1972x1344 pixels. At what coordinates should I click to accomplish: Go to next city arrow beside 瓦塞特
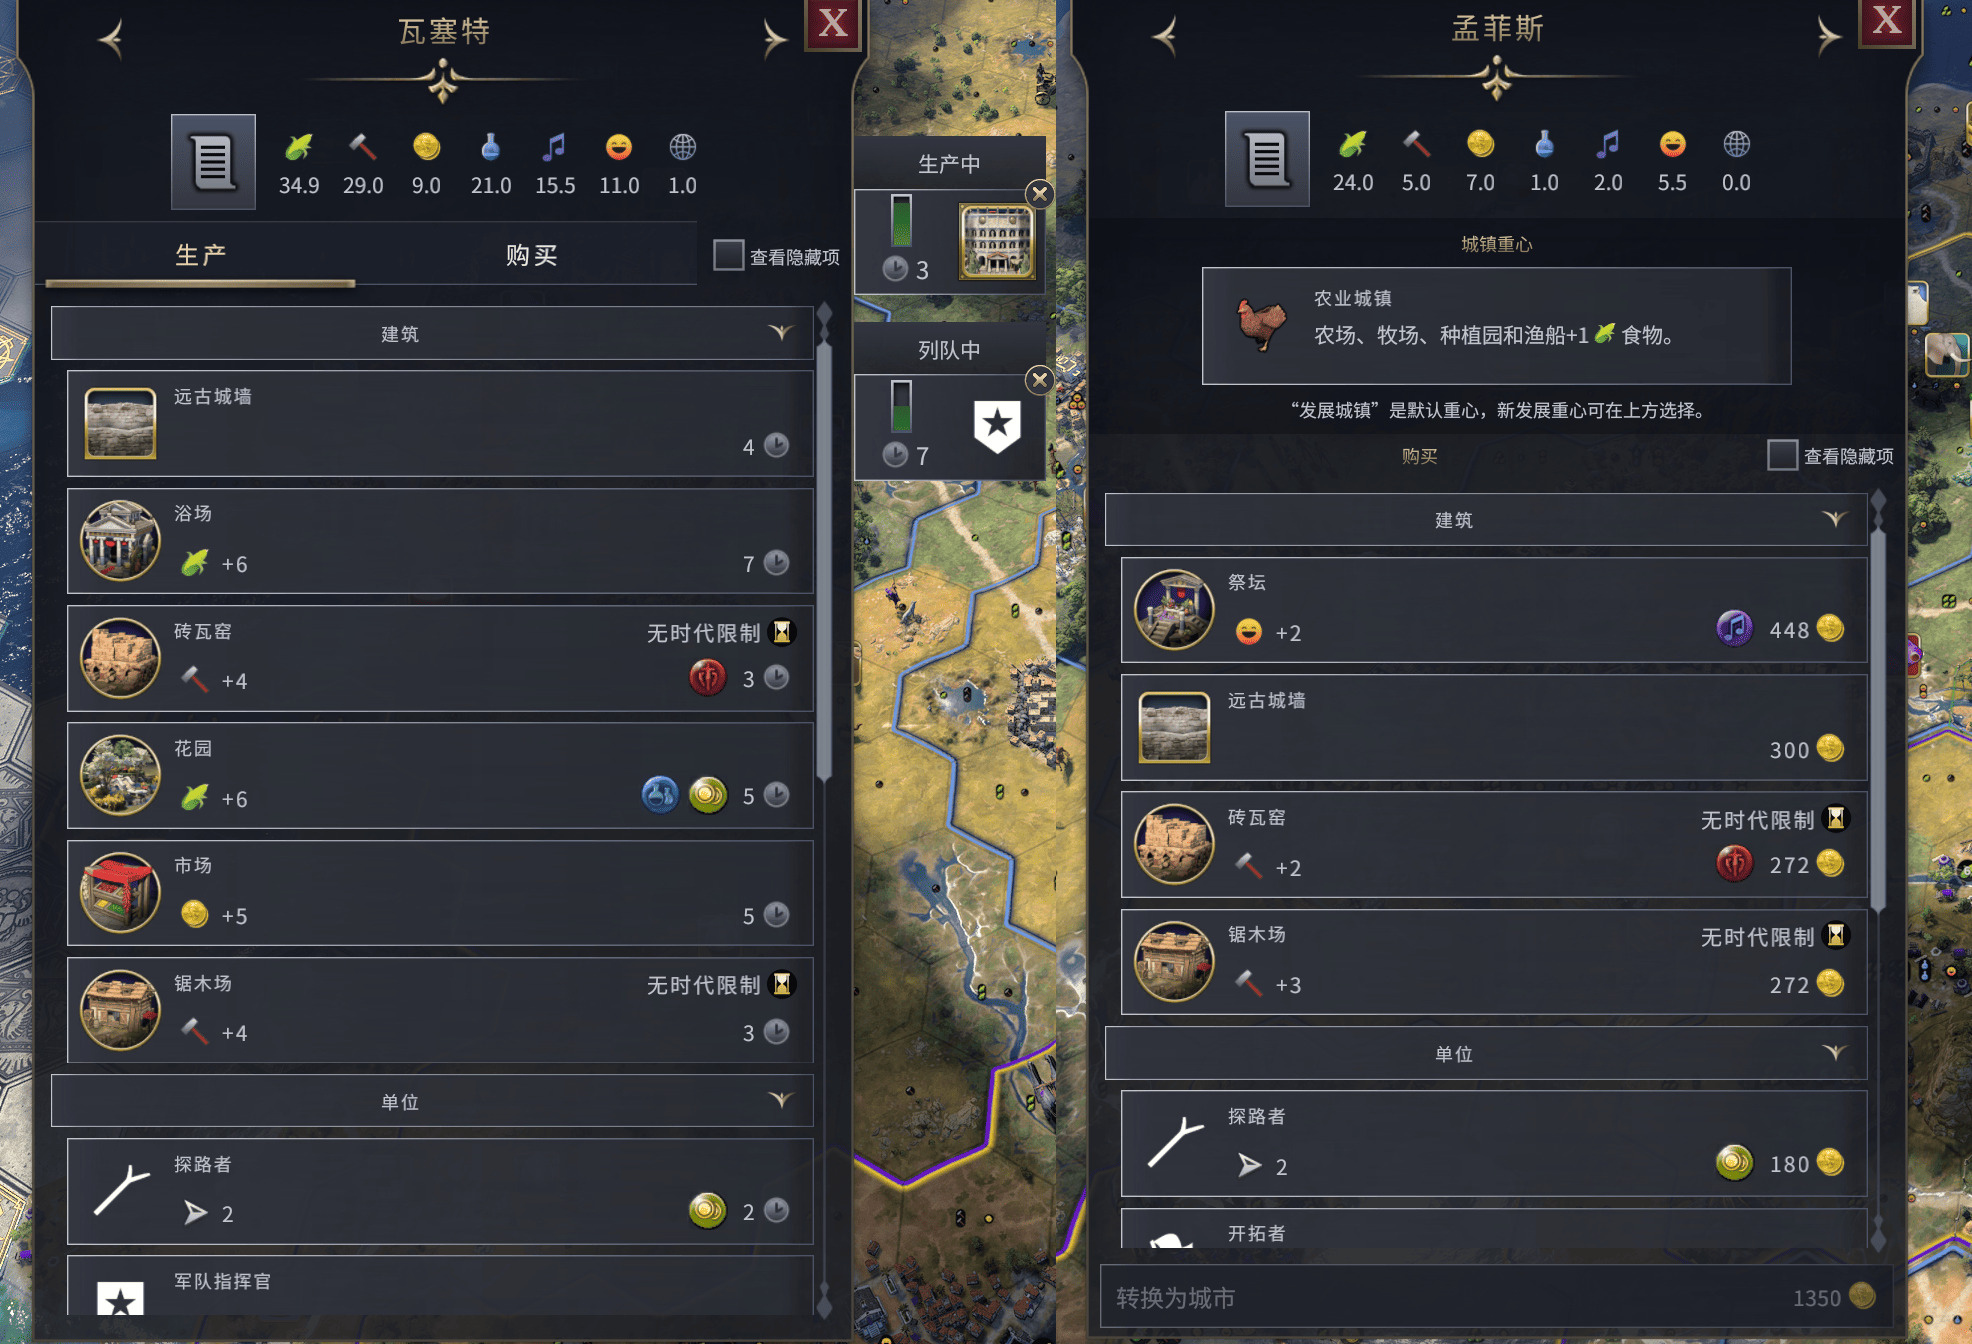[773, 39]
